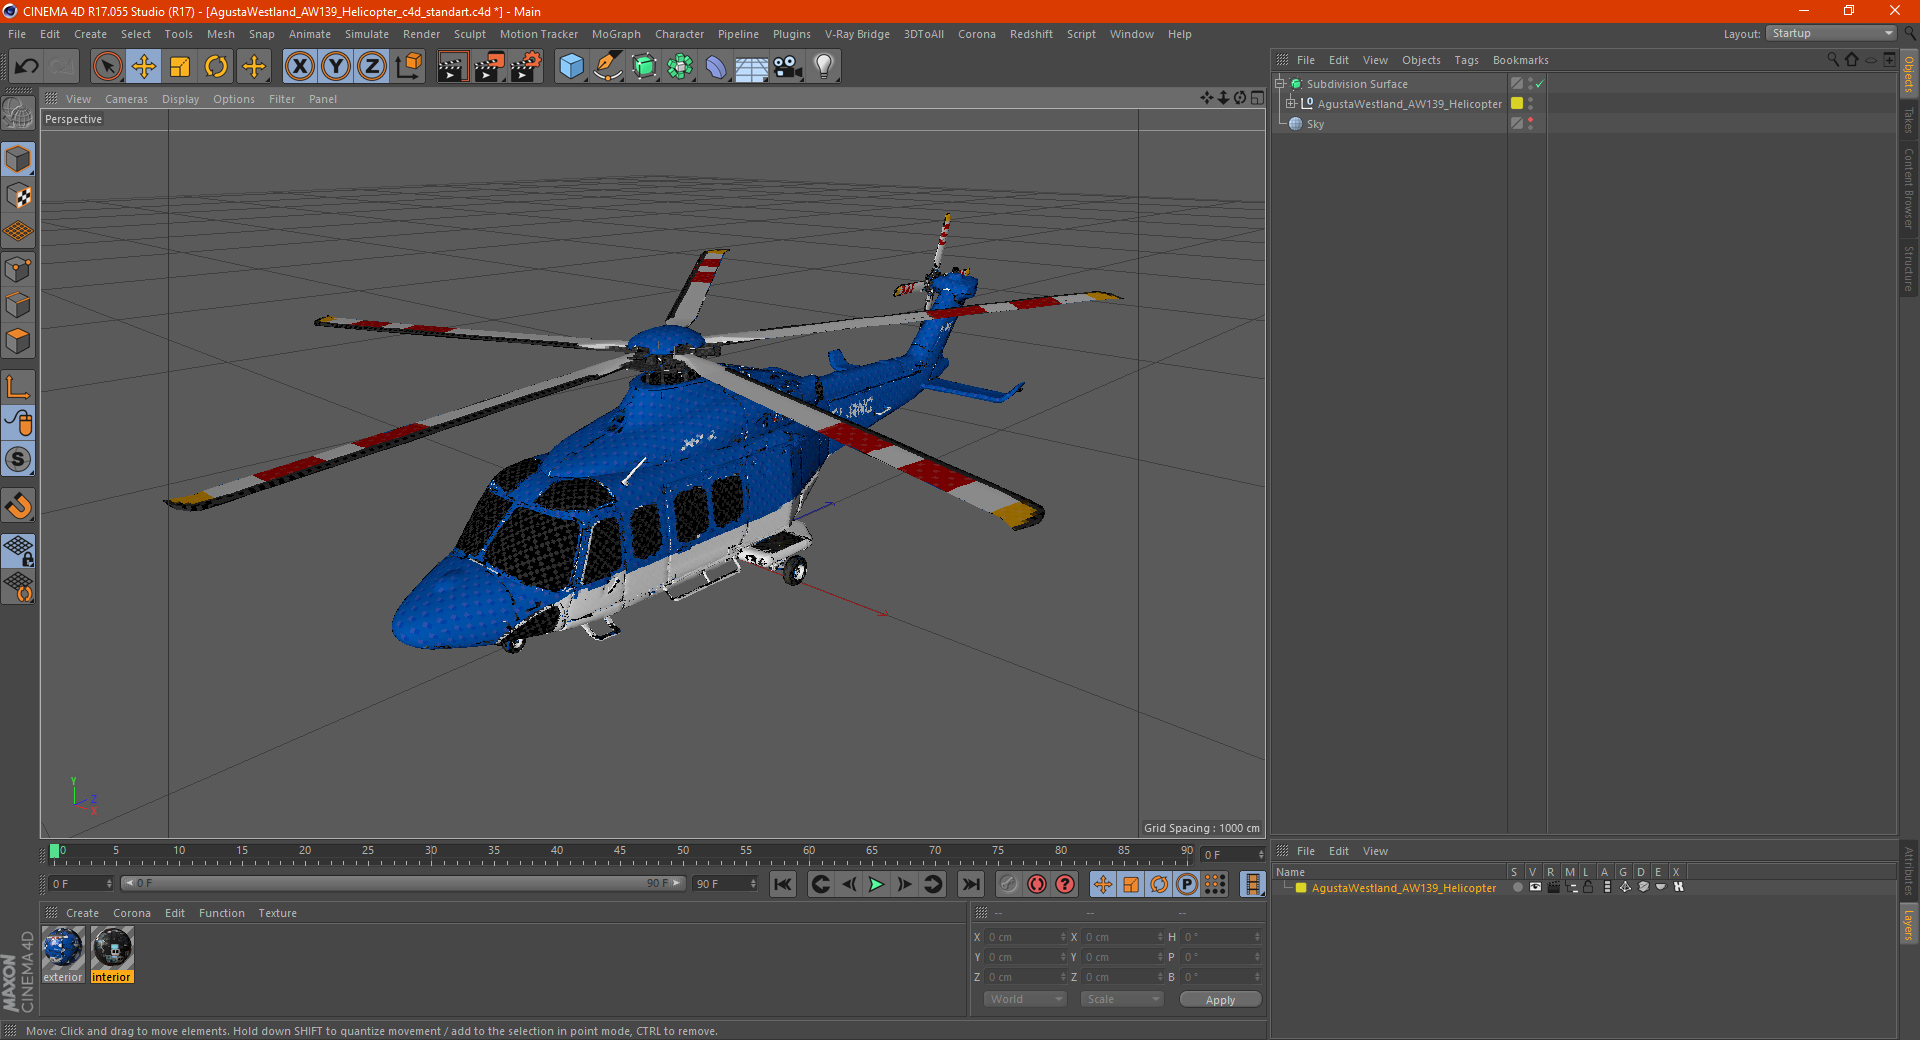Open material manager Function menu
Screen dimensions: 1920x1040
[221, 913]
